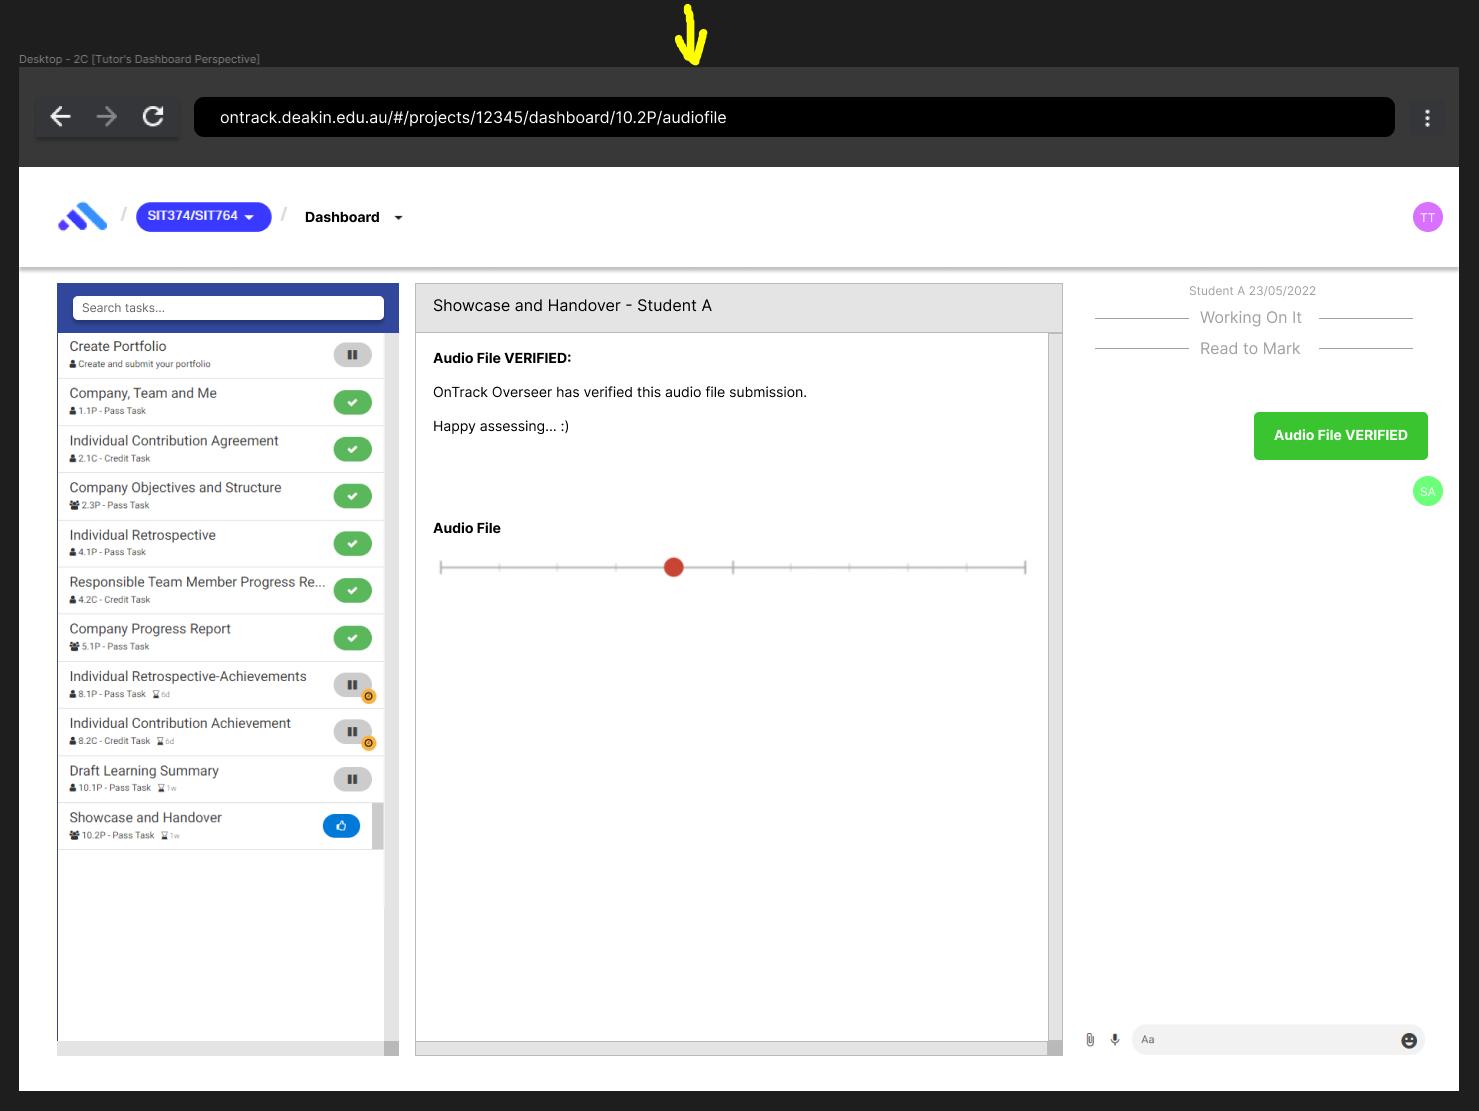The image size is (1479, 1111).
Task: Select Individual Retrospective task
Action: click(143, 536)
